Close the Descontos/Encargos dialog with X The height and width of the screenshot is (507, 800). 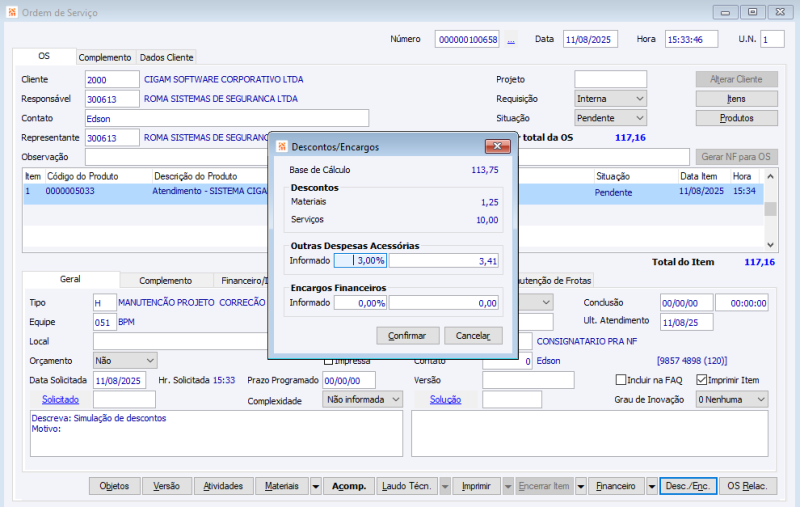click(495, 146)
